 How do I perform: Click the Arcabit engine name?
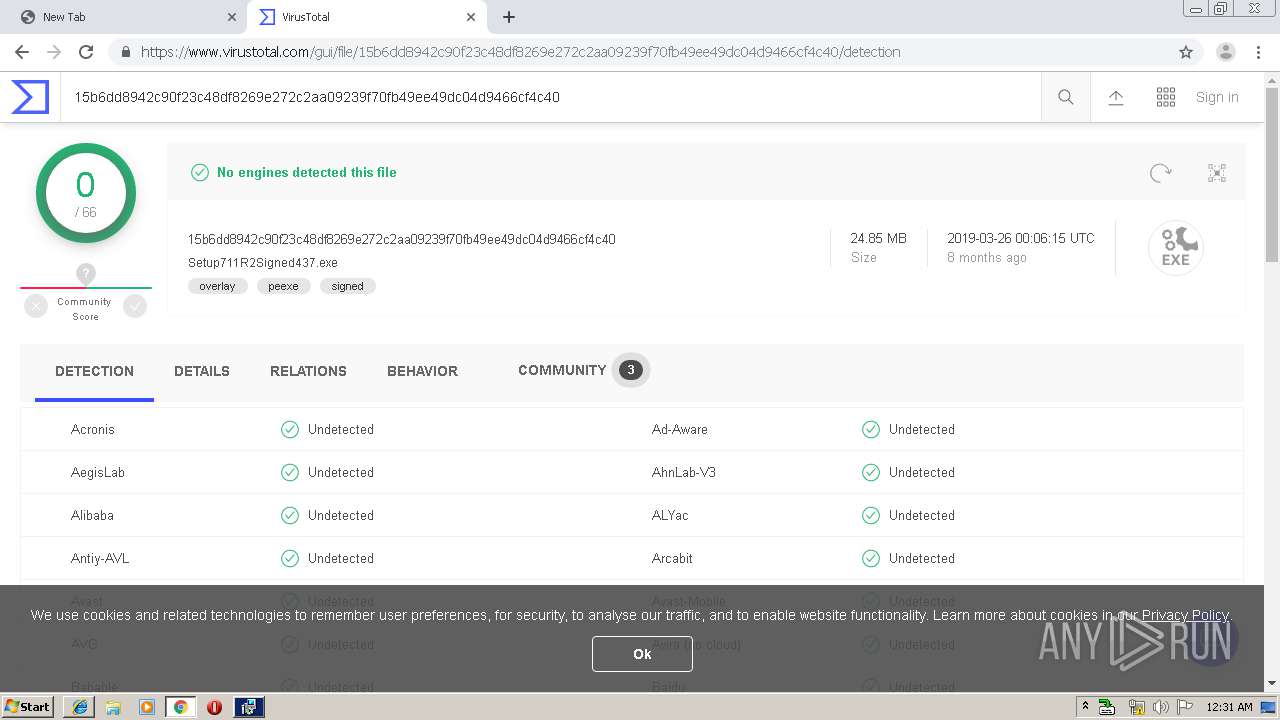pos(672,558)
